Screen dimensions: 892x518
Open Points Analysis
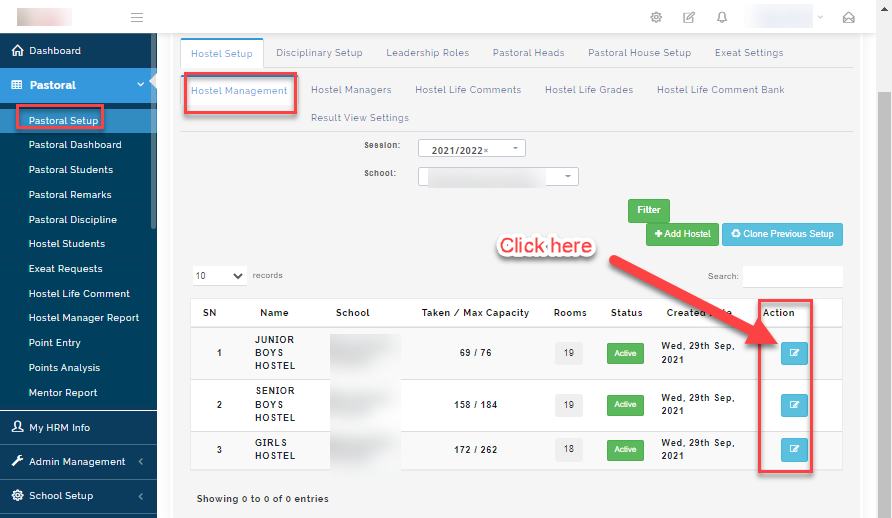(x=64, y=367)
